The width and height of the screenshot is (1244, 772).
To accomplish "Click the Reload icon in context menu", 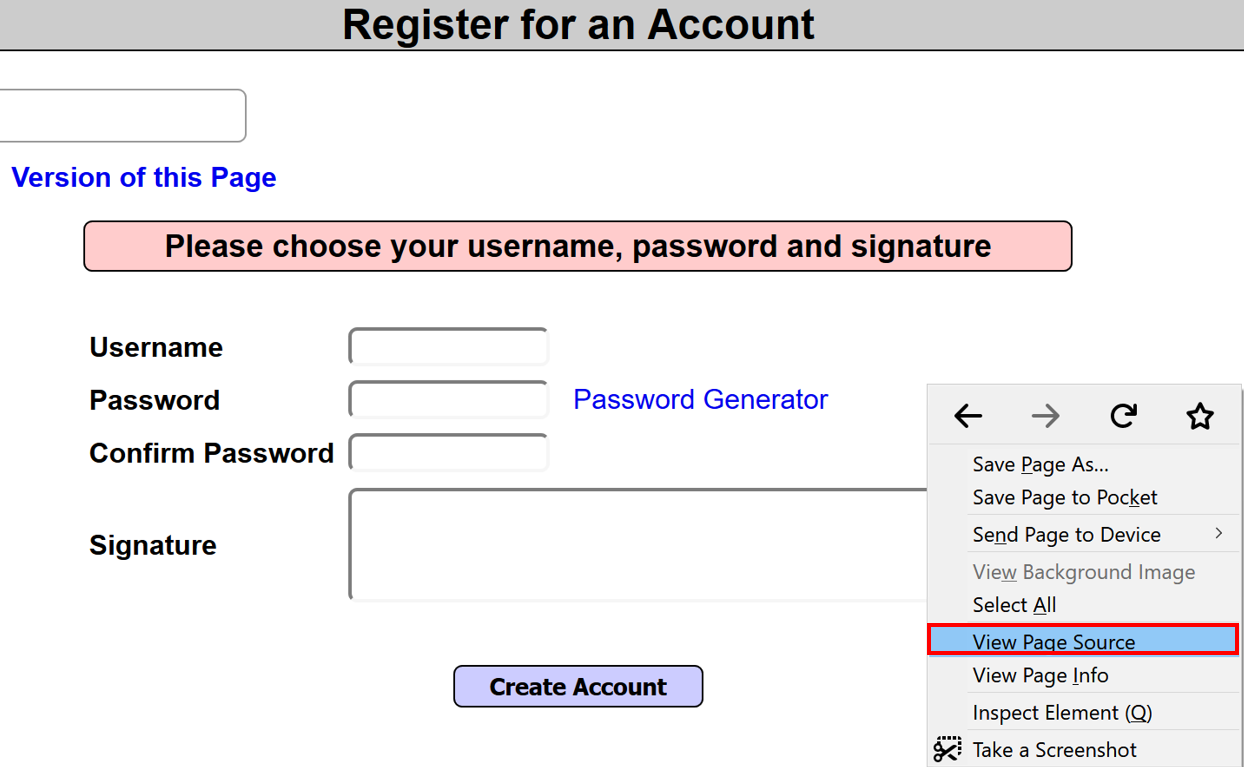I will point(1123,416).
